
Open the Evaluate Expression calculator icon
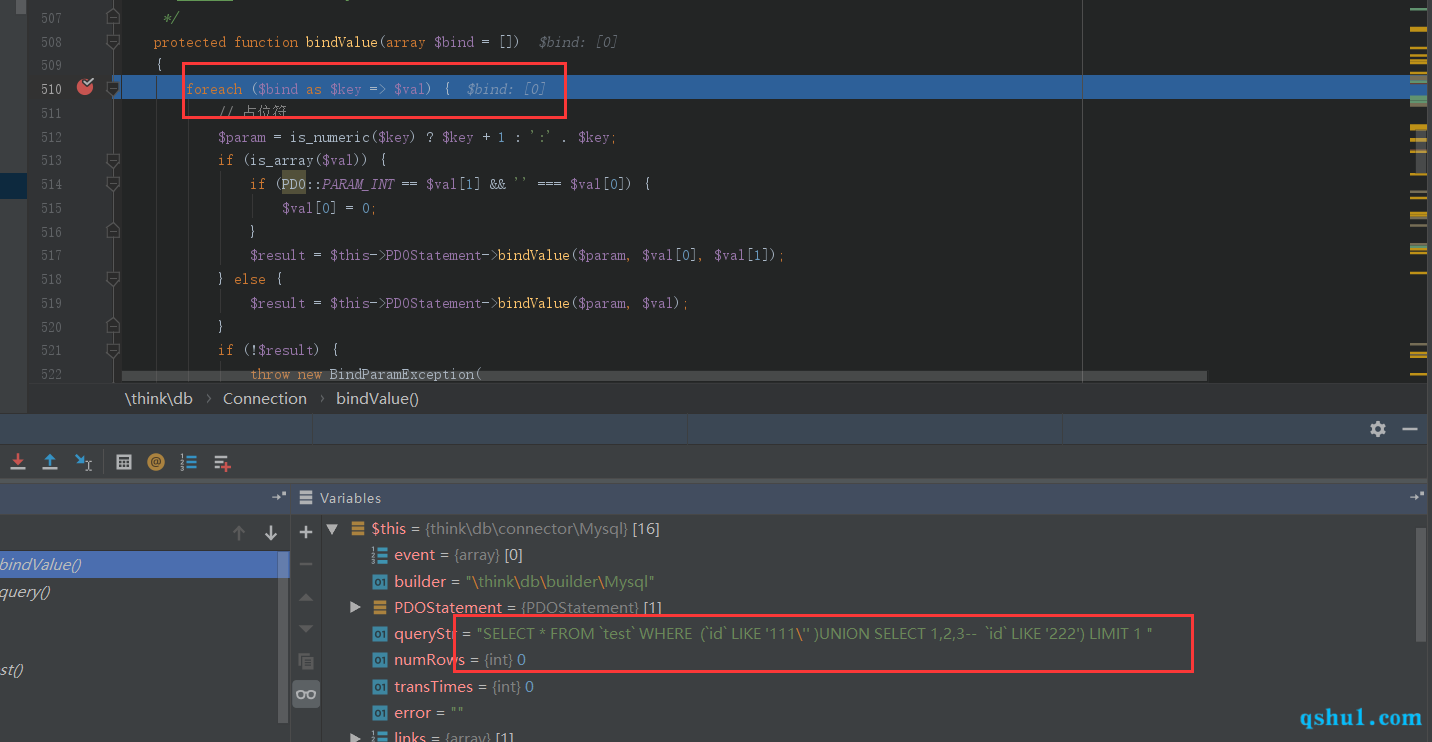[x=124, y=462]
